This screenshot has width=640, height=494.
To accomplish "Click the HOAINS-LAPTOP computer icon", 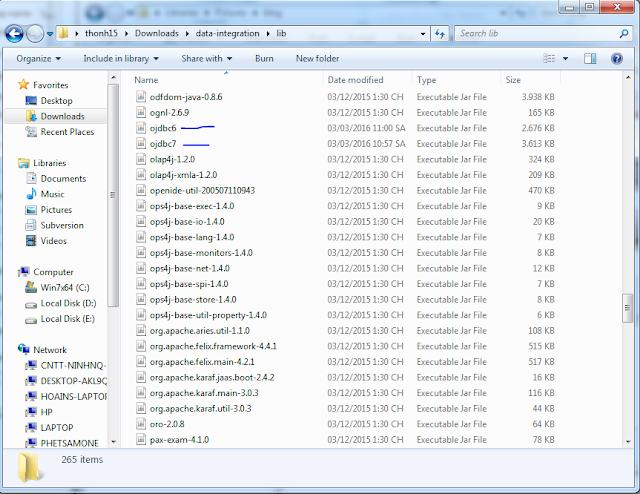I will (31, 396).
